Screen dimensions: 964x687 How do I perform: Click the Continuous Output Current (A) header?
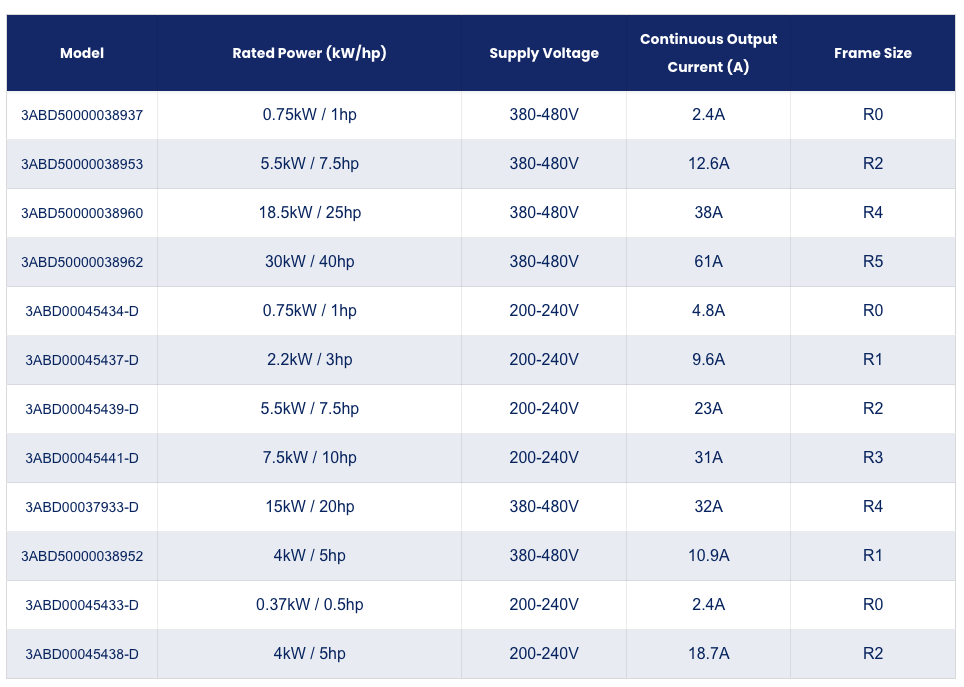pyautogui.click(x=708, y=53)
